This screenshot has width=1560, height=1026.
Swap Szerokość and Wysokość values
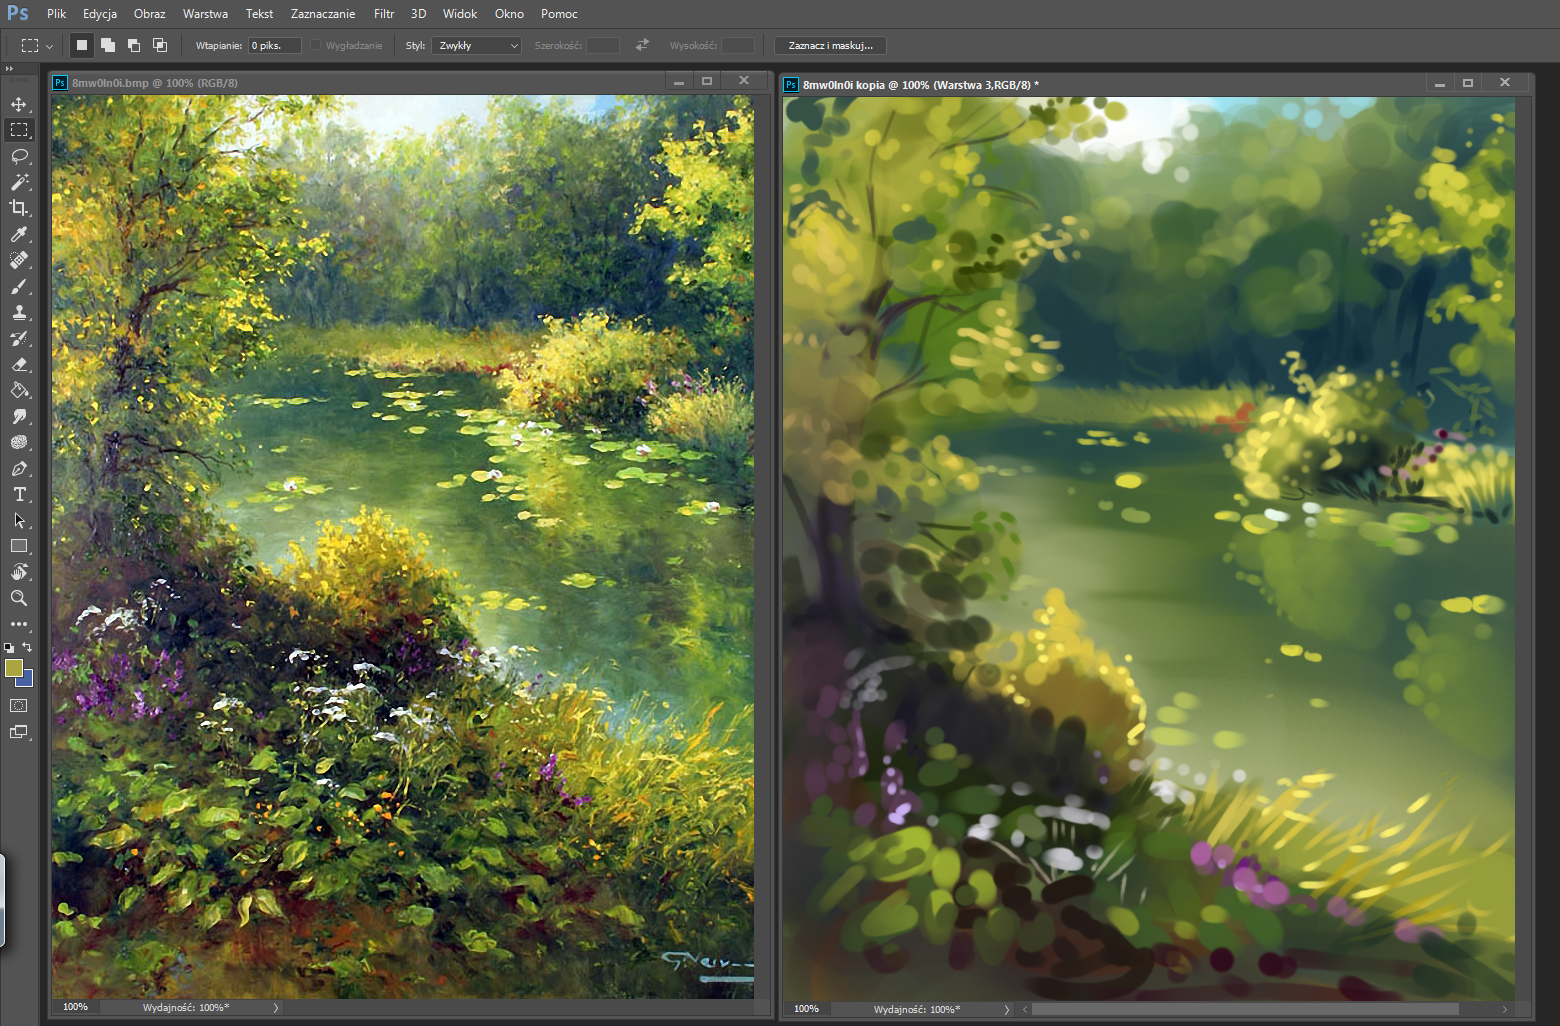coord(642,45)
